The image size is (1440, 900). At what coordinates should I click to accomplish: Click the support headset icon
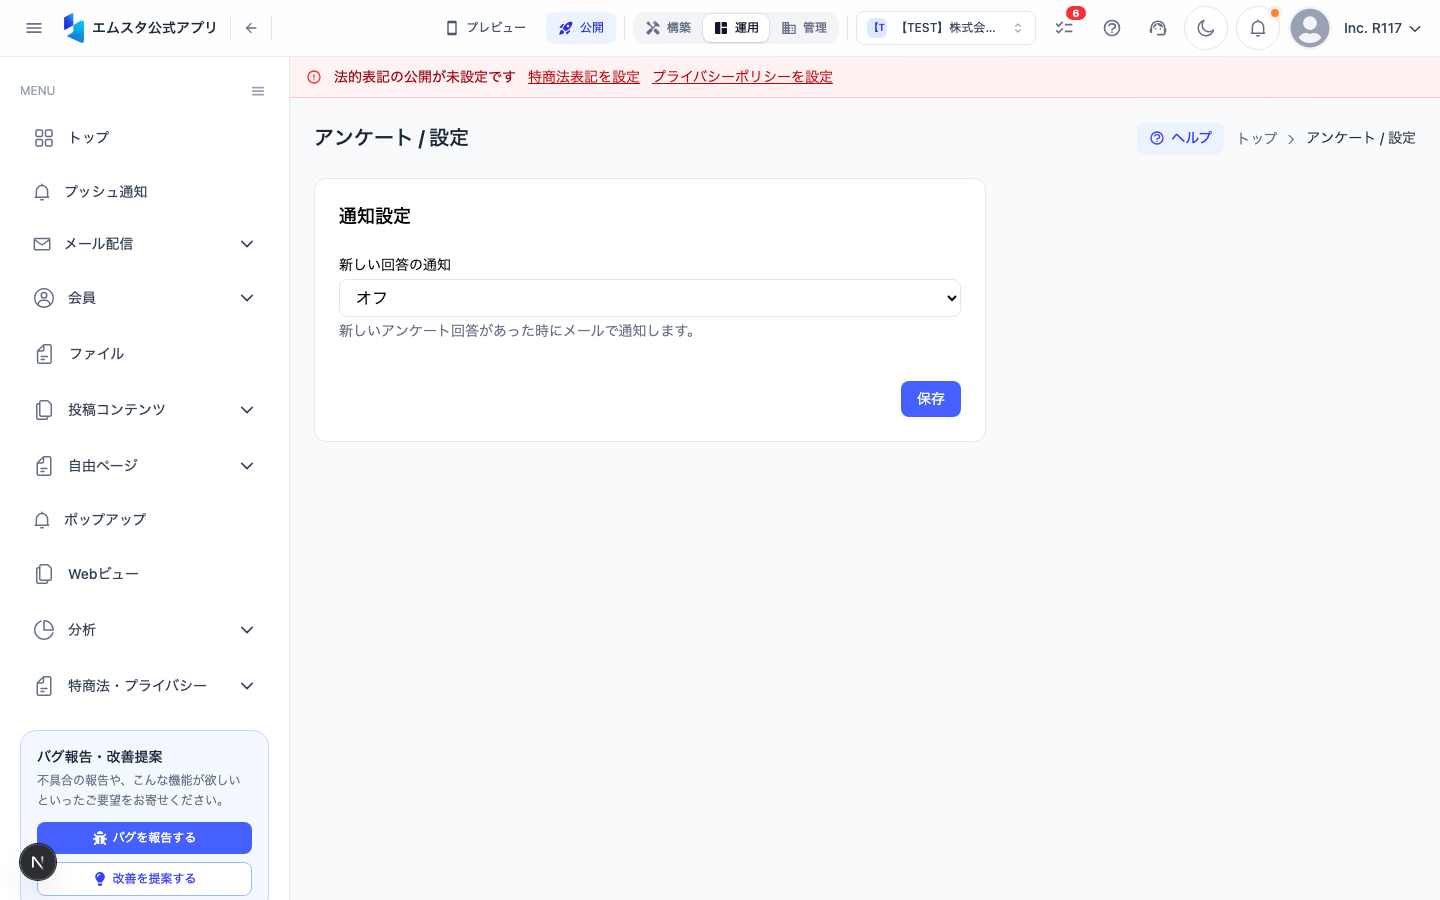pyautogui.click(x=1158, y=28)
